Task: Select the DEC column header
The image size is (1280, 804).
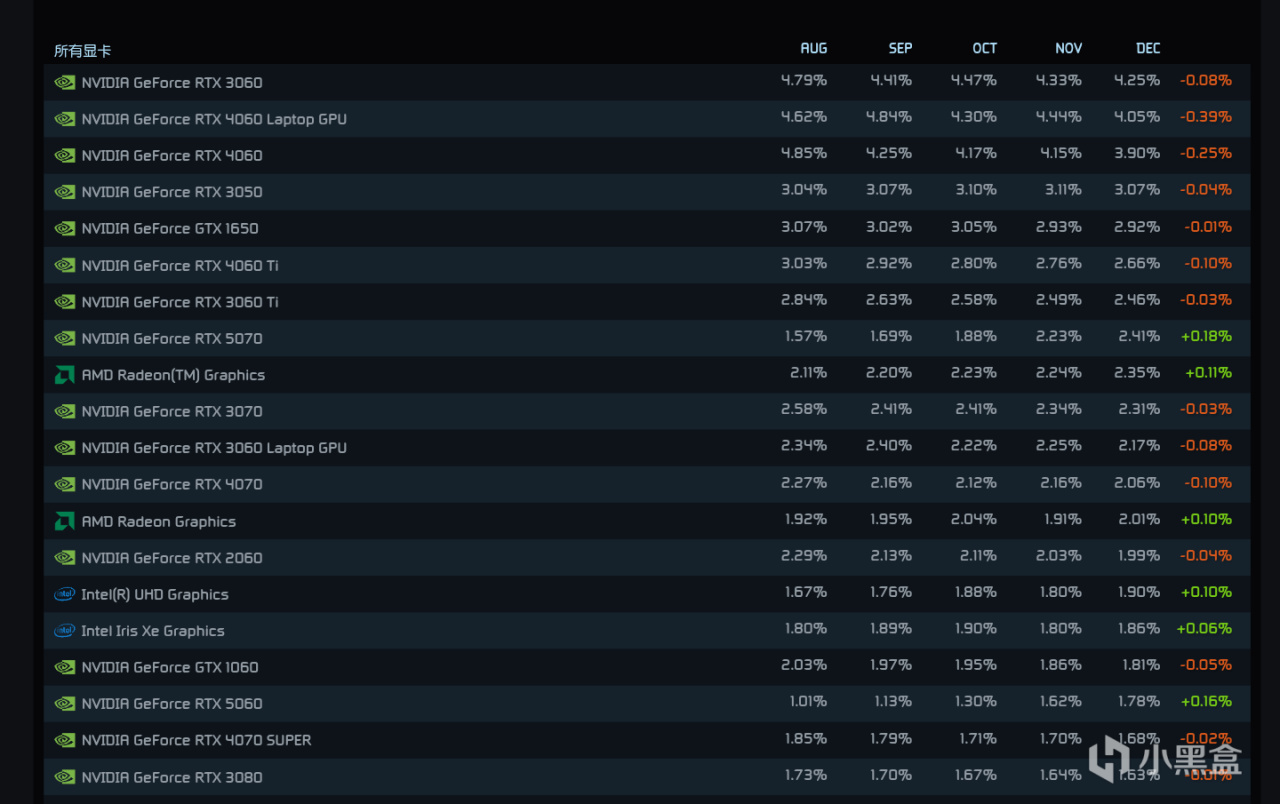Action: pos(1148,48)
